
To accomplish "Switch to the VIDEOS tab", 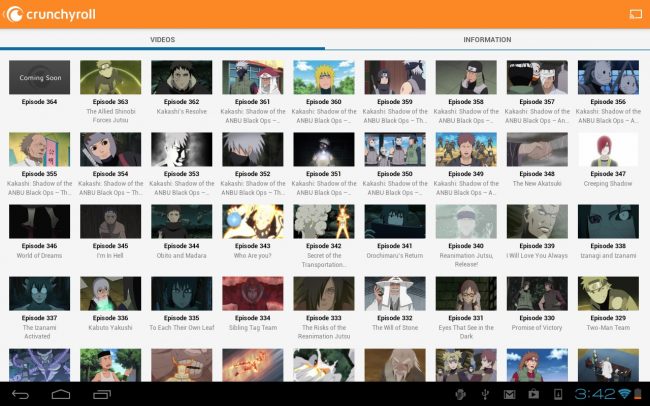I will coord(162,40).
